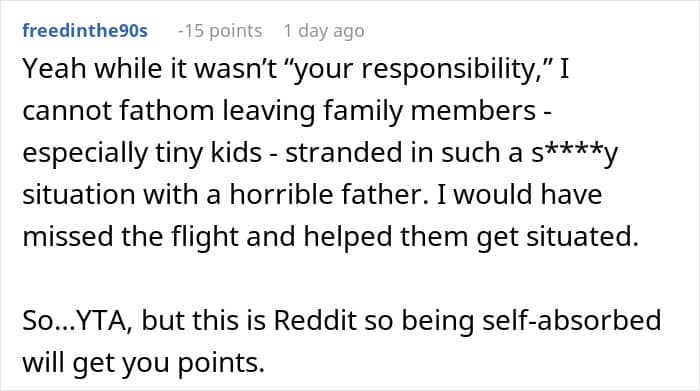This screenshot has height=391, width=700.
Task: Click the -15 points score
Action: [220, 31]
